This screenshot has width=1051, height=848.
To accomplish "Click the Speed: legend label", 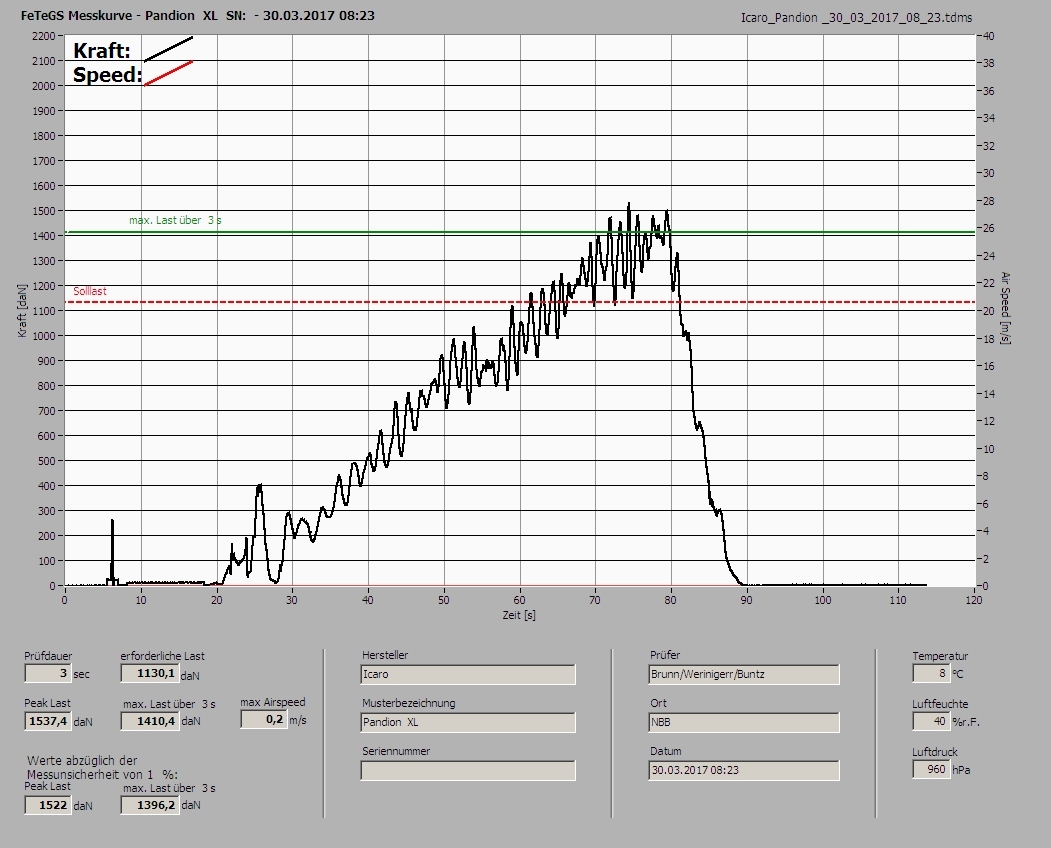I will (107, 74).
